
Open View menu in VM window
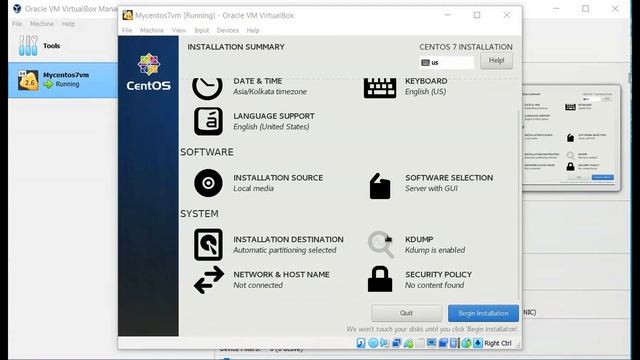tap(179, 30)
